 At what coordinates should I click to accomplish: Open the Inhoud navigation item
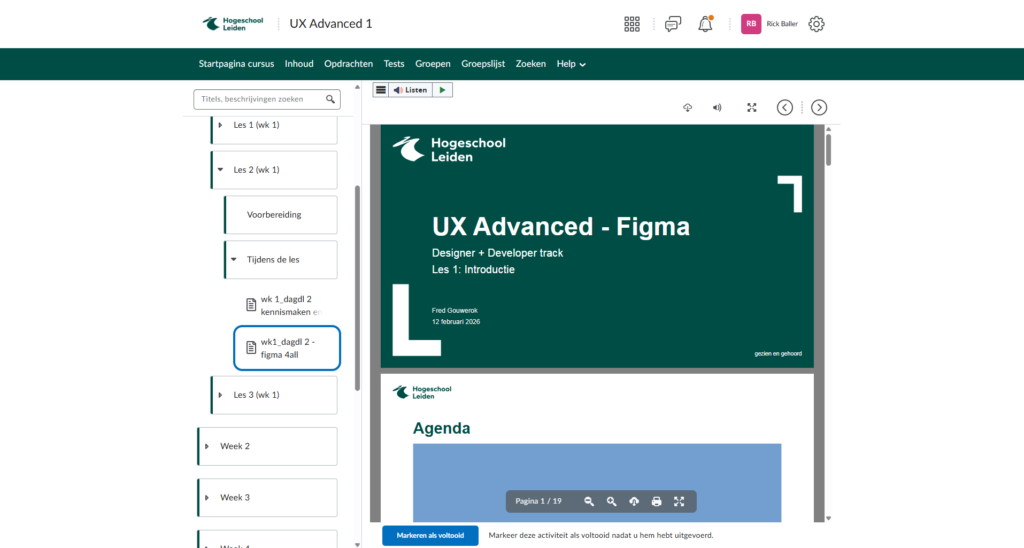click(x=299, y=64)
